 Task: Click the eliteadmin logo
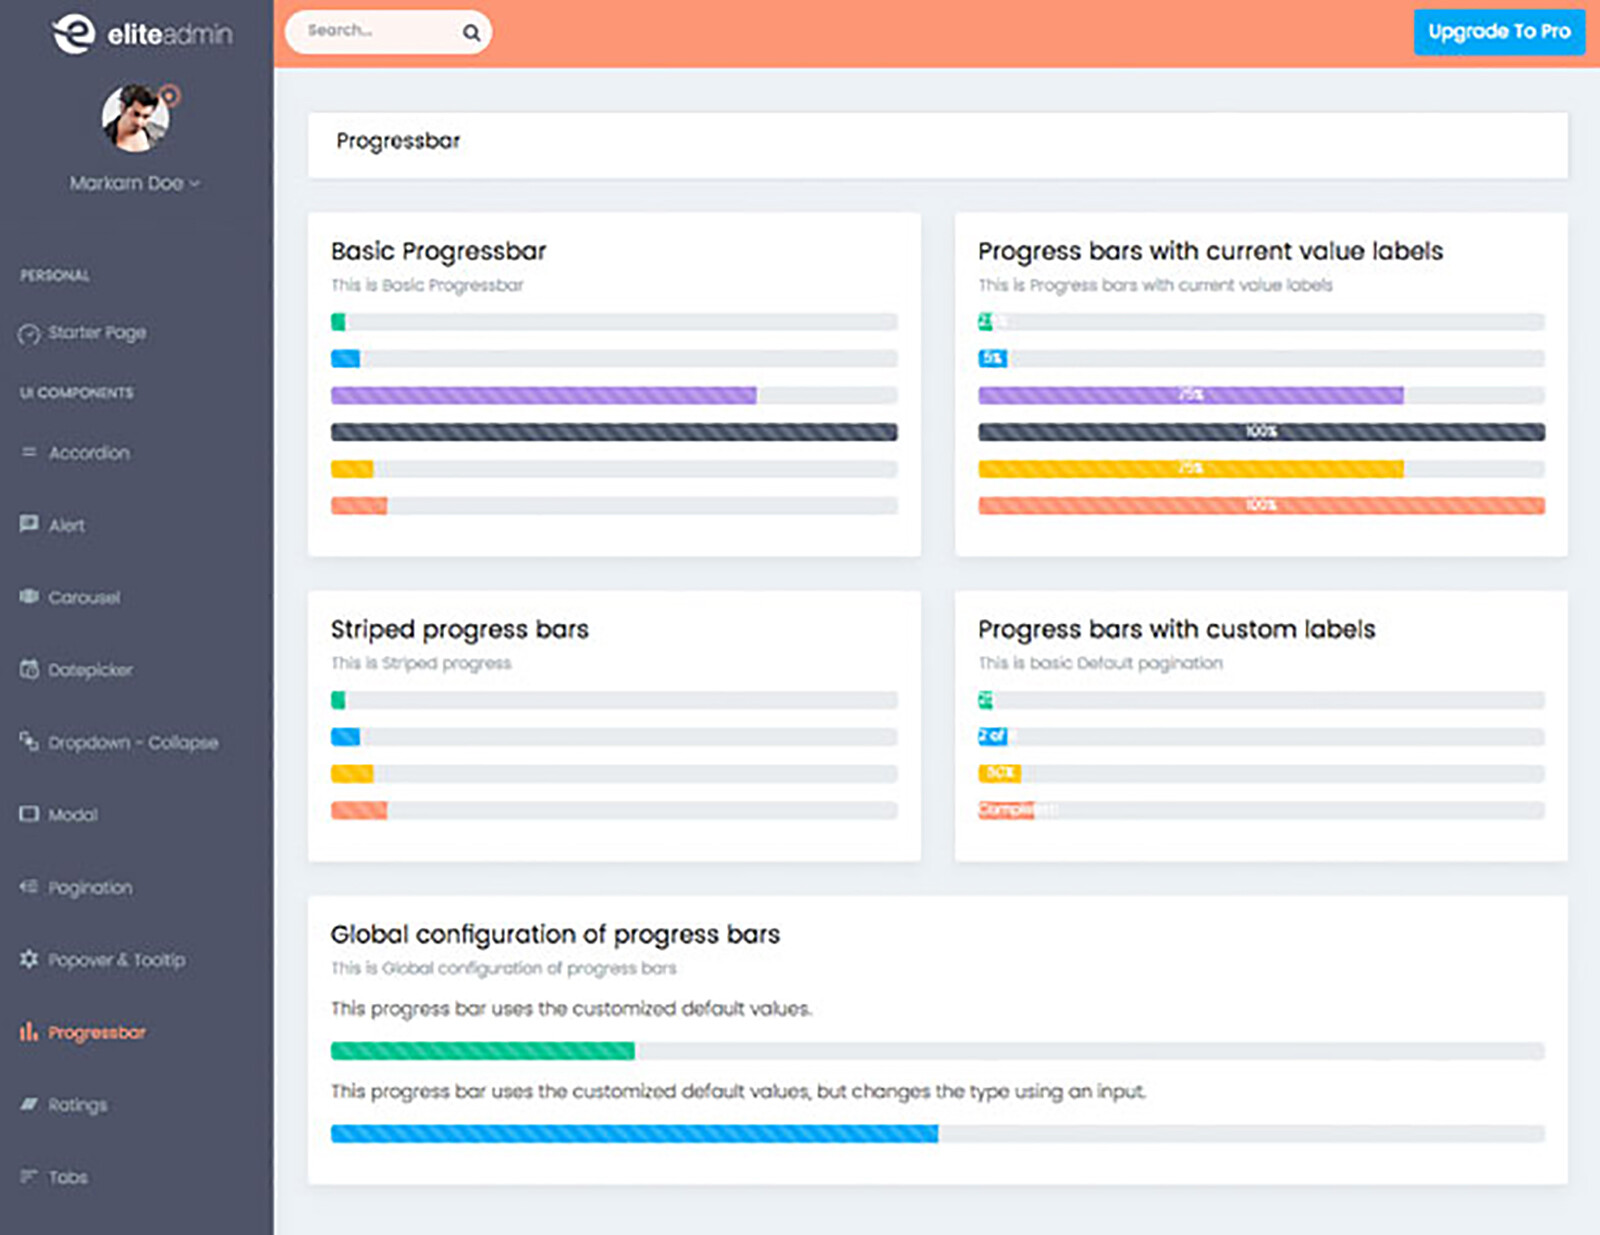click(x=142, y=33)
